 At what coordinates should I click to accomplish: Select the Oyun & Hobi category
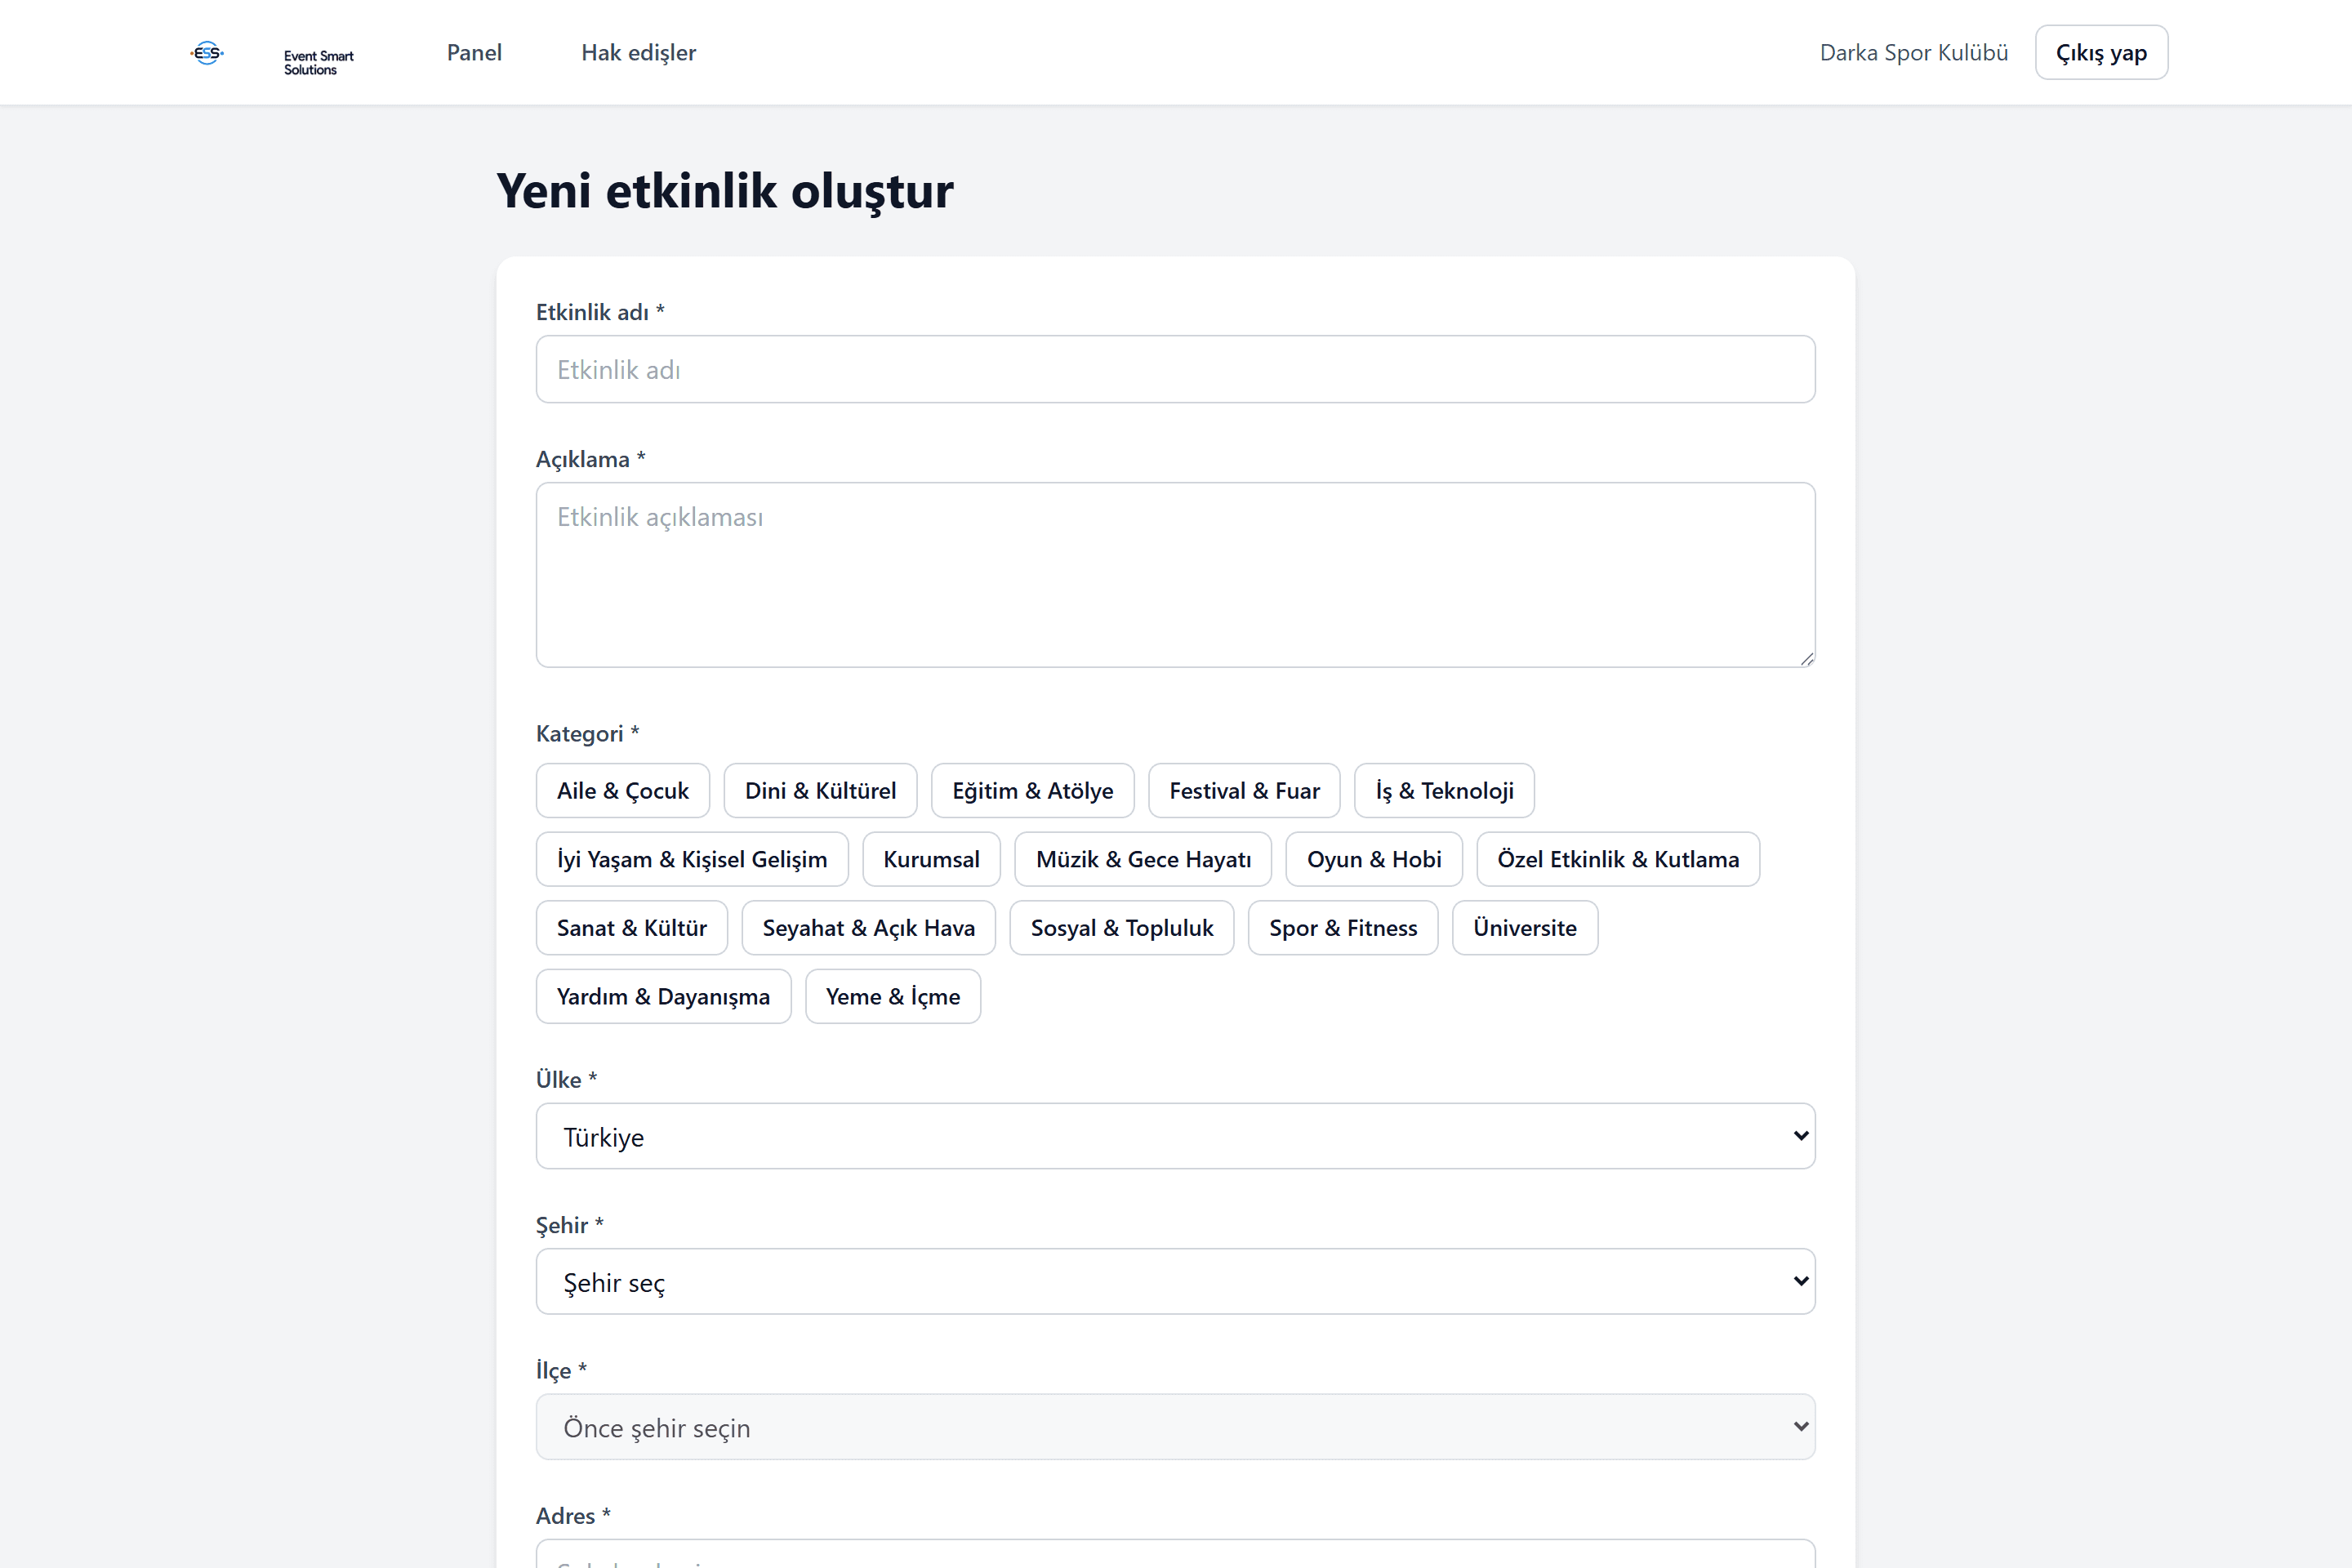tap(1374, 859)
